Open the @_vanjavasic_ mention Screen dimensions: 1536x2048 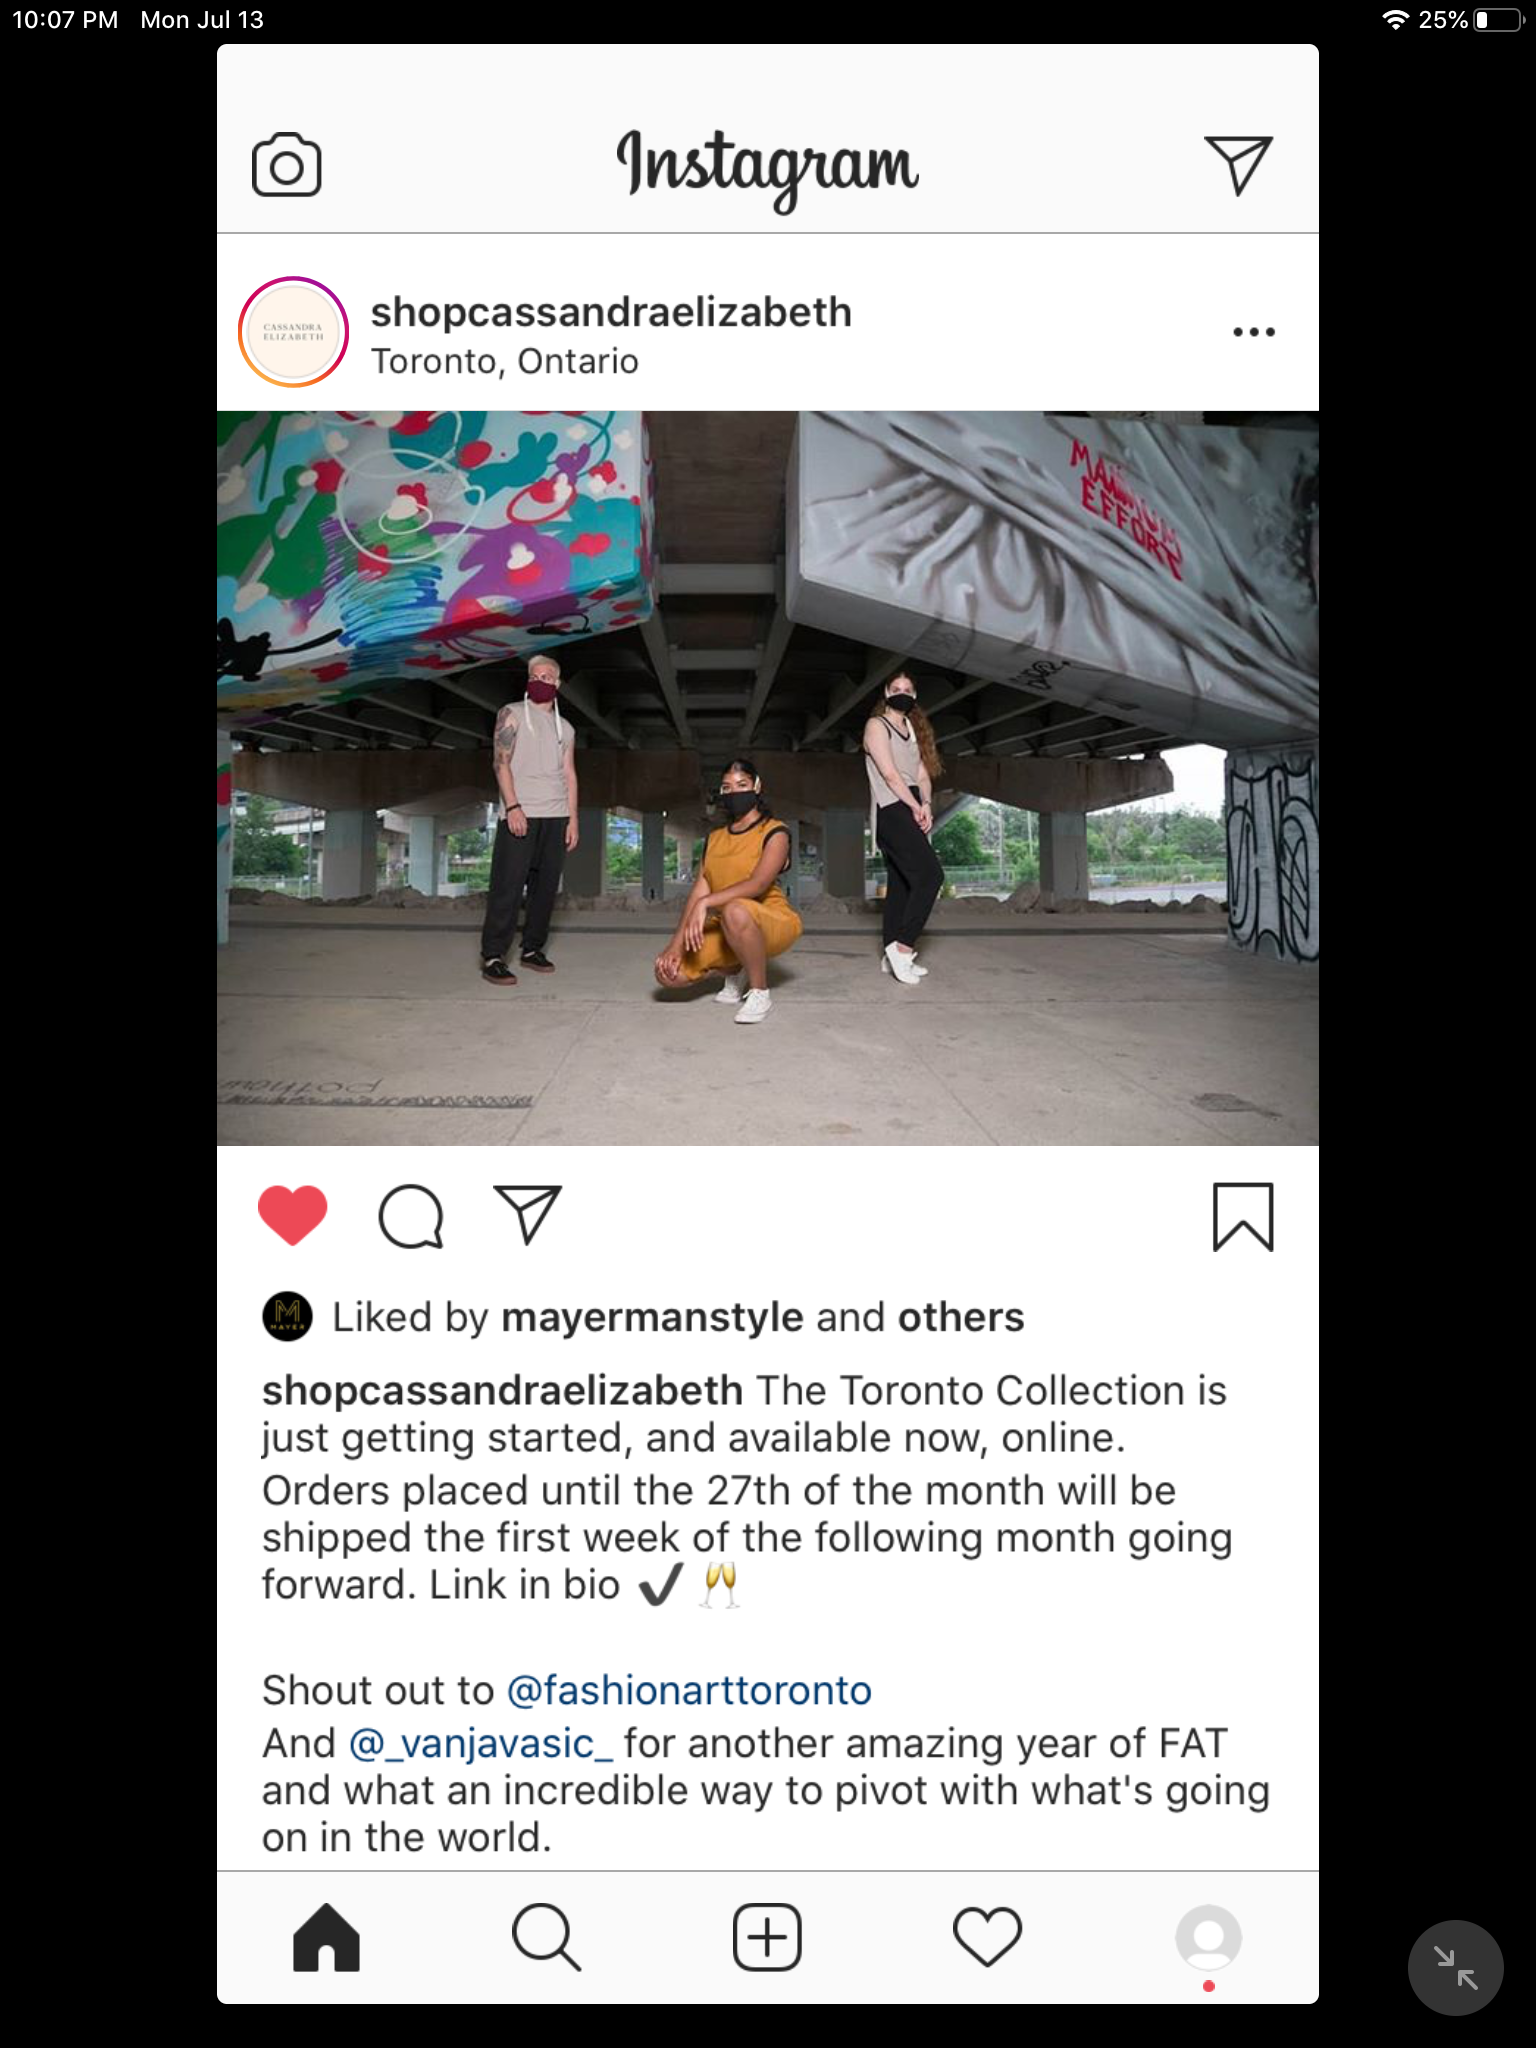pyautogui.click(x=481, y=1743)
